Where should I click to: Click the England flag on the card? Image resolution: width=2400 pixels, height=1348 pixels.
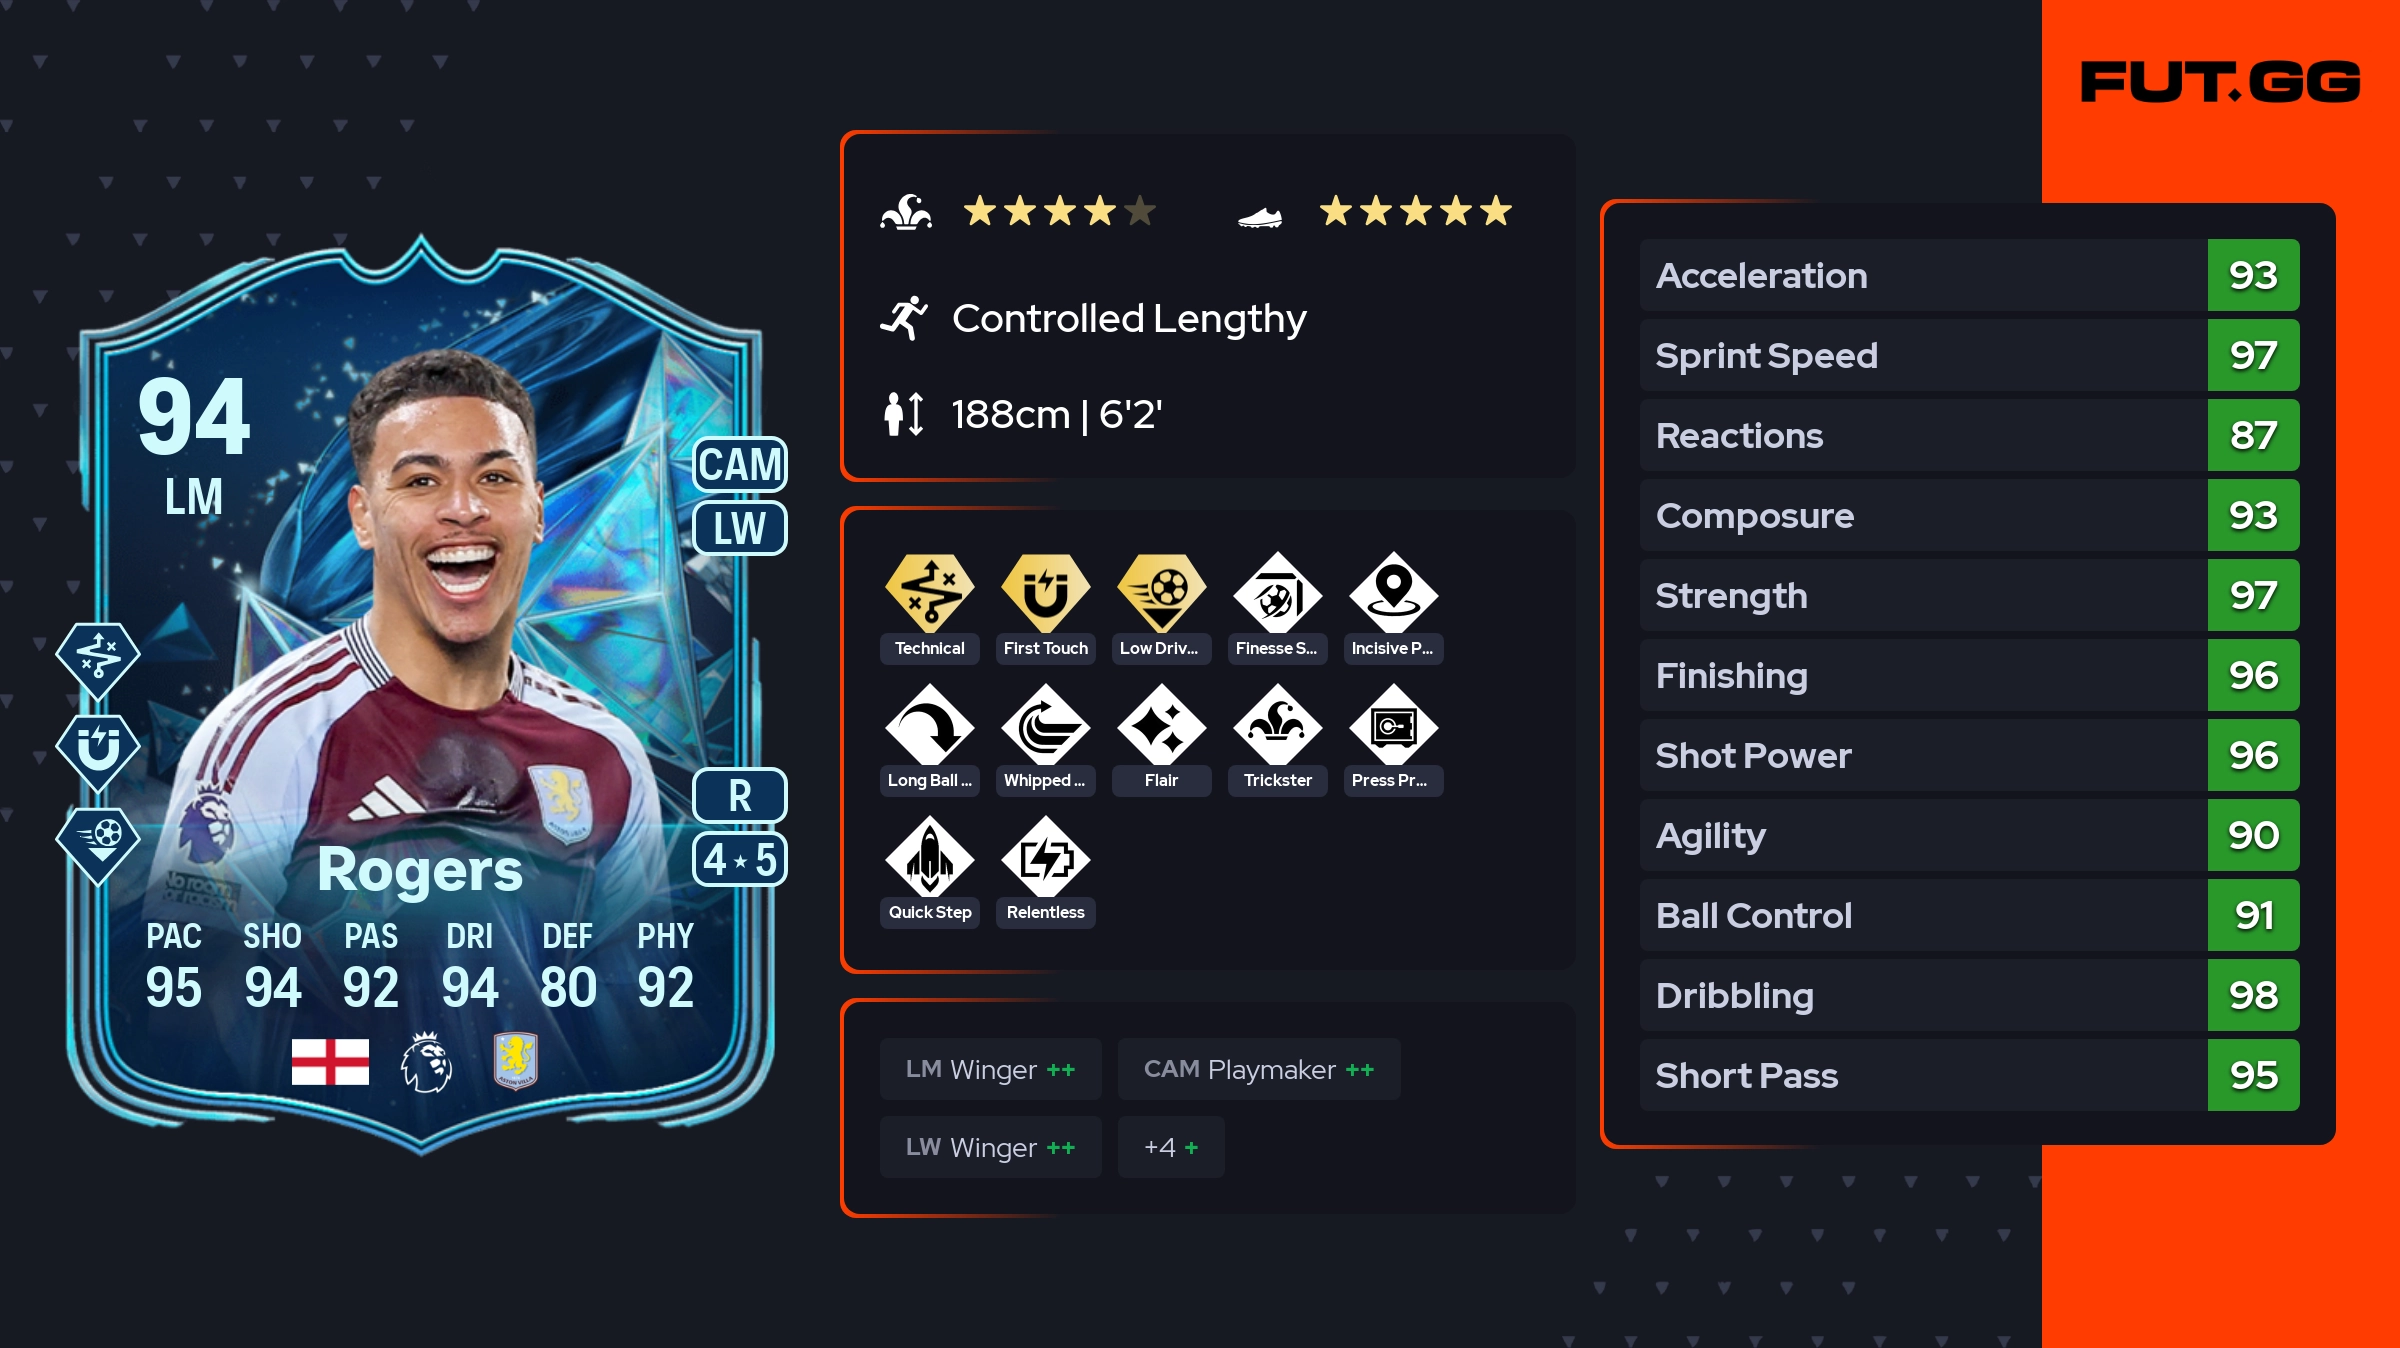click(x=330, y=1061)
